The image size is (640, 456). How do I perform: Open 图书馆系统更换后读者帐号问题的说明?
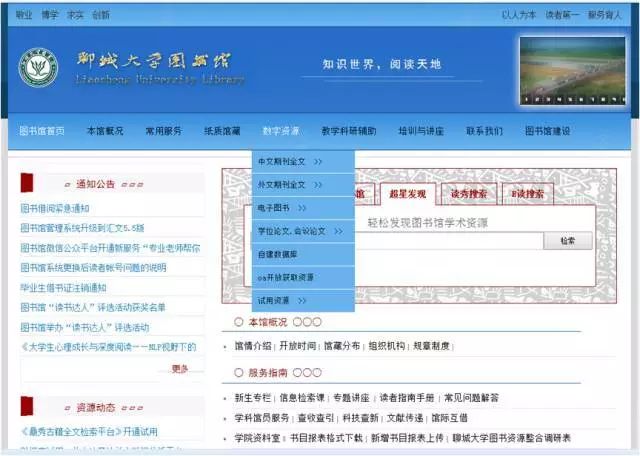pyautogui.click(x=93, y=268)
